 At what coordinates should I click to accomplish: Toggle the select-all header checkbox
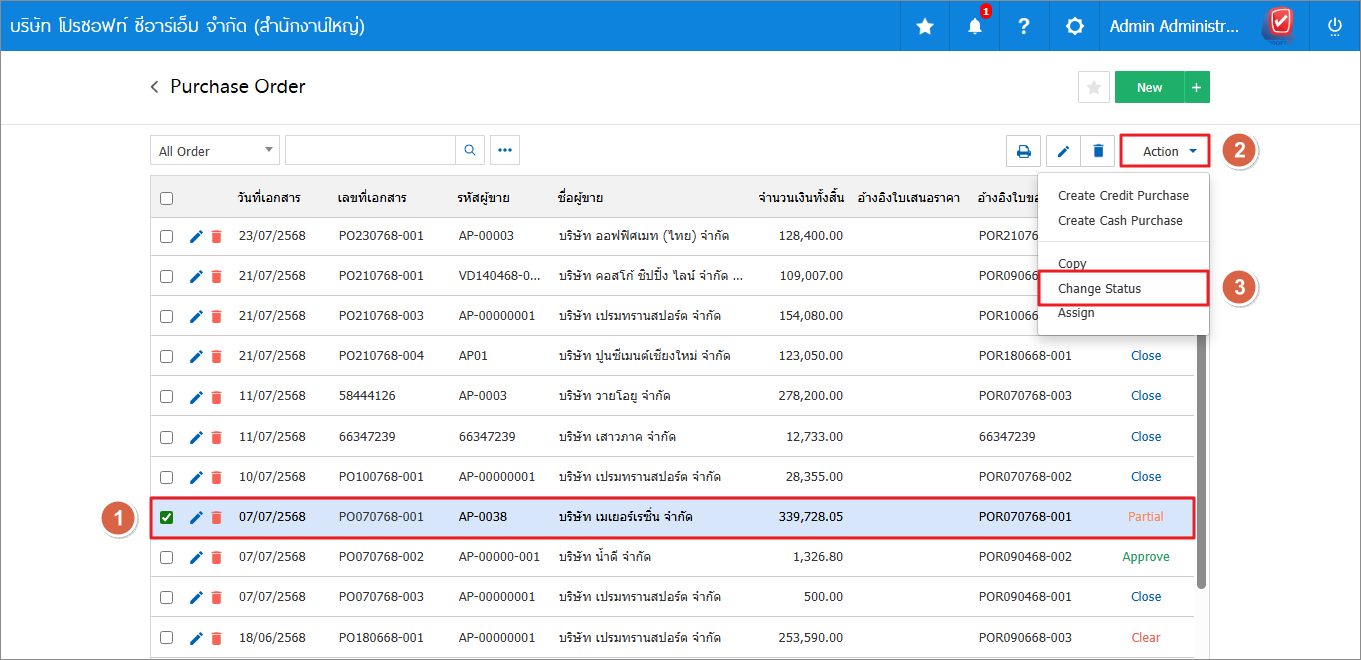point(167,198)
